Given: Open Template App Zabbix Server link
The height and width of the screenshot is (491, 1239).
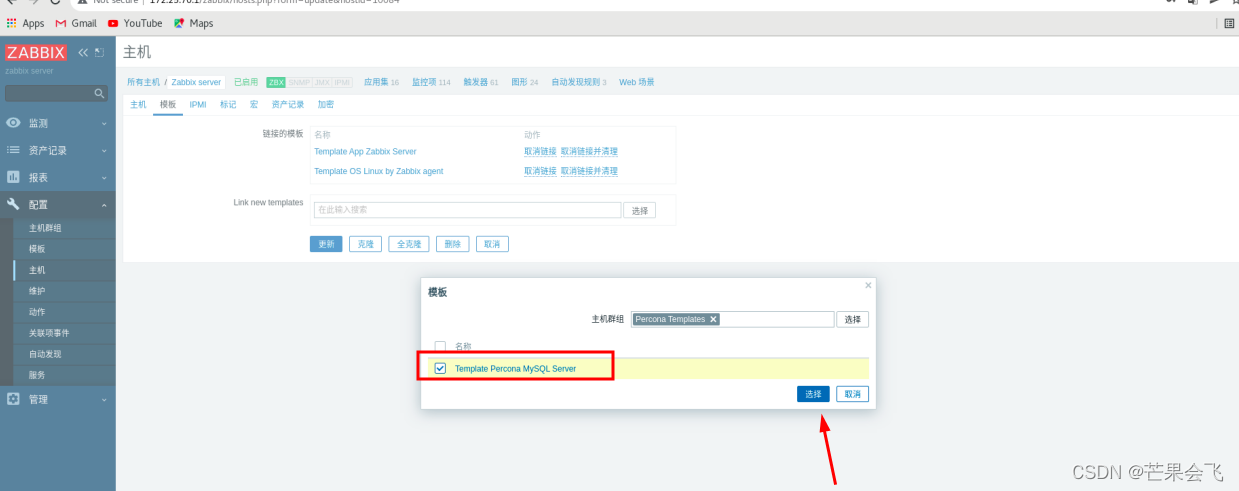Looking at the screenshot, I should [365, 151].
